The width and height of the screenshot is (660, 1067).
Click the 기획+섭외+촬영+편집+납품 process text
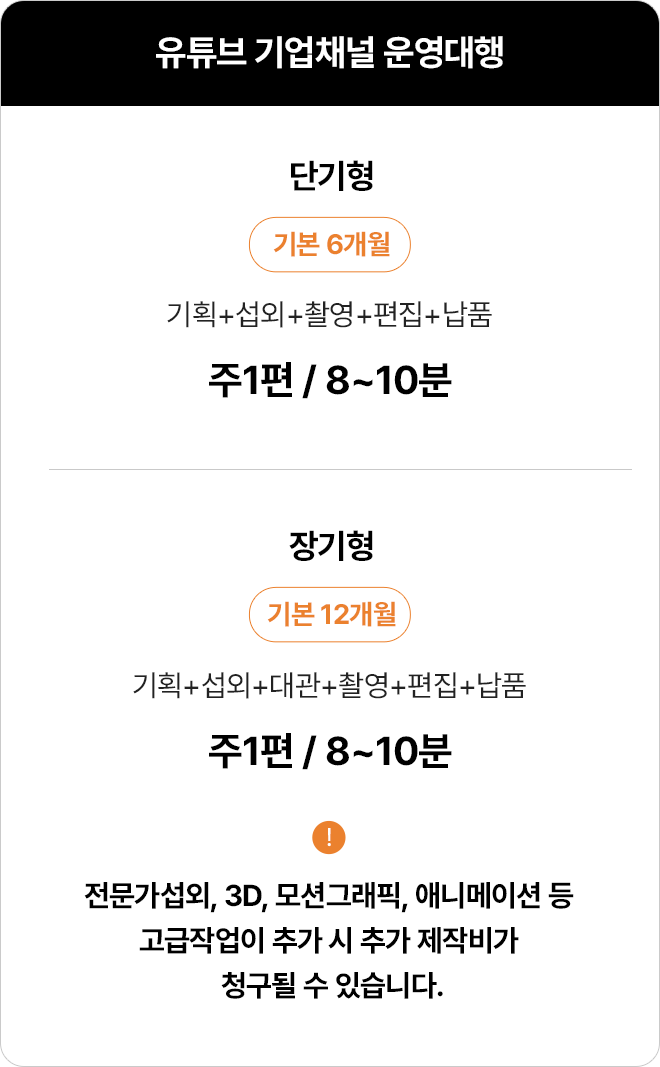329,314
